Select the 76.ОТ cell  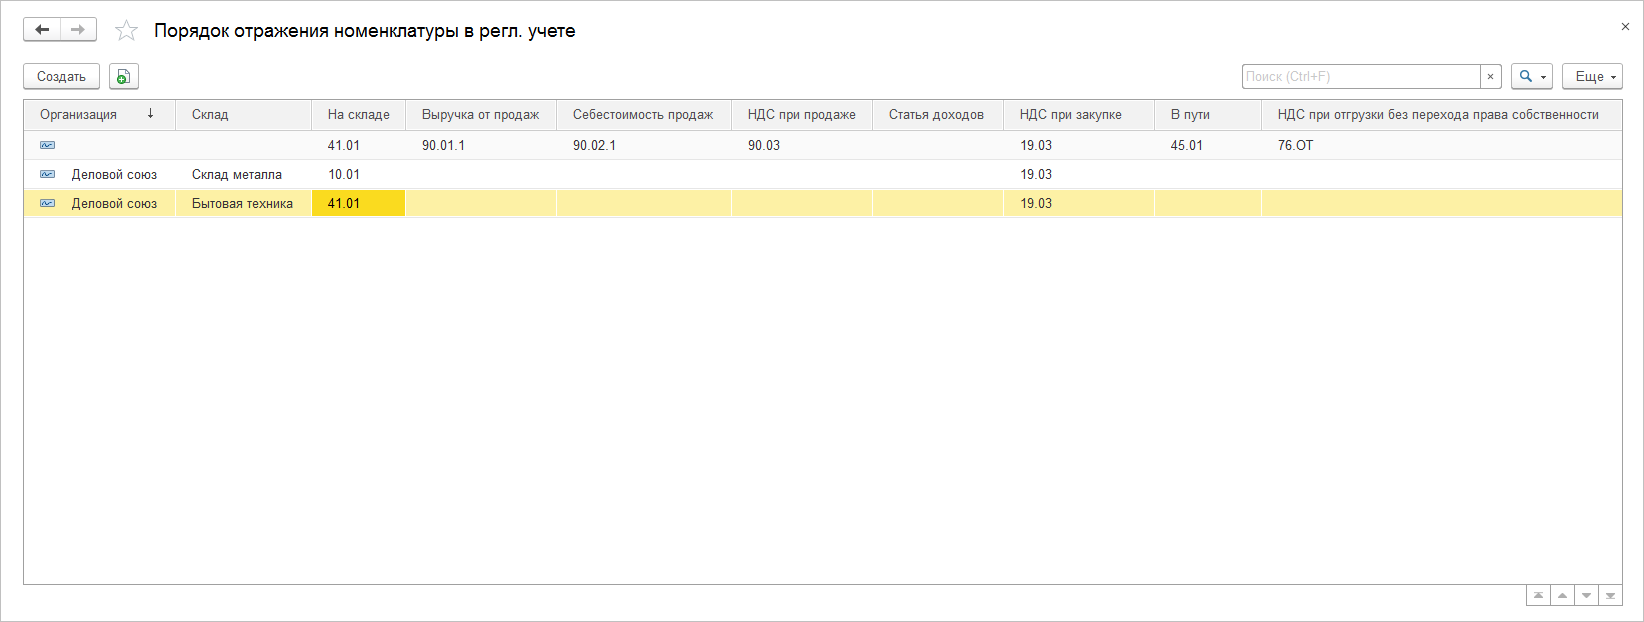tap(1441, 145)
